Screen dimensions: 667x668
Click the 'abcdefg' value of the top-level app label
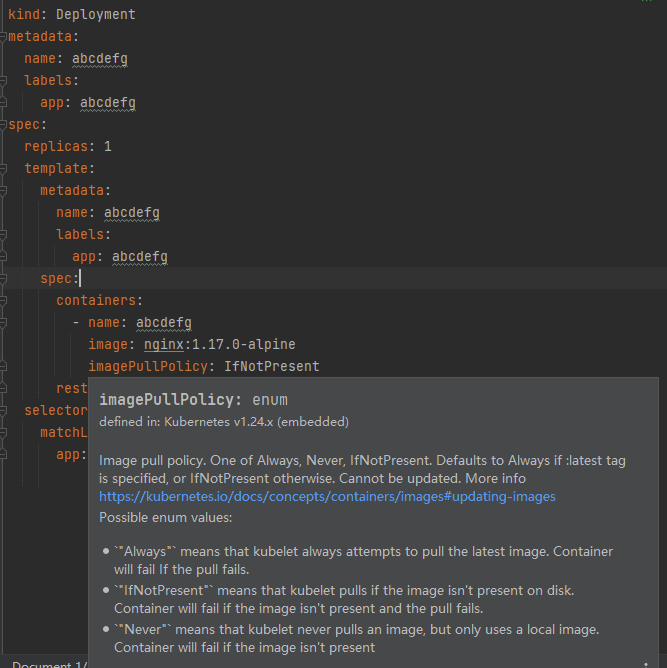tap(108, 103)
